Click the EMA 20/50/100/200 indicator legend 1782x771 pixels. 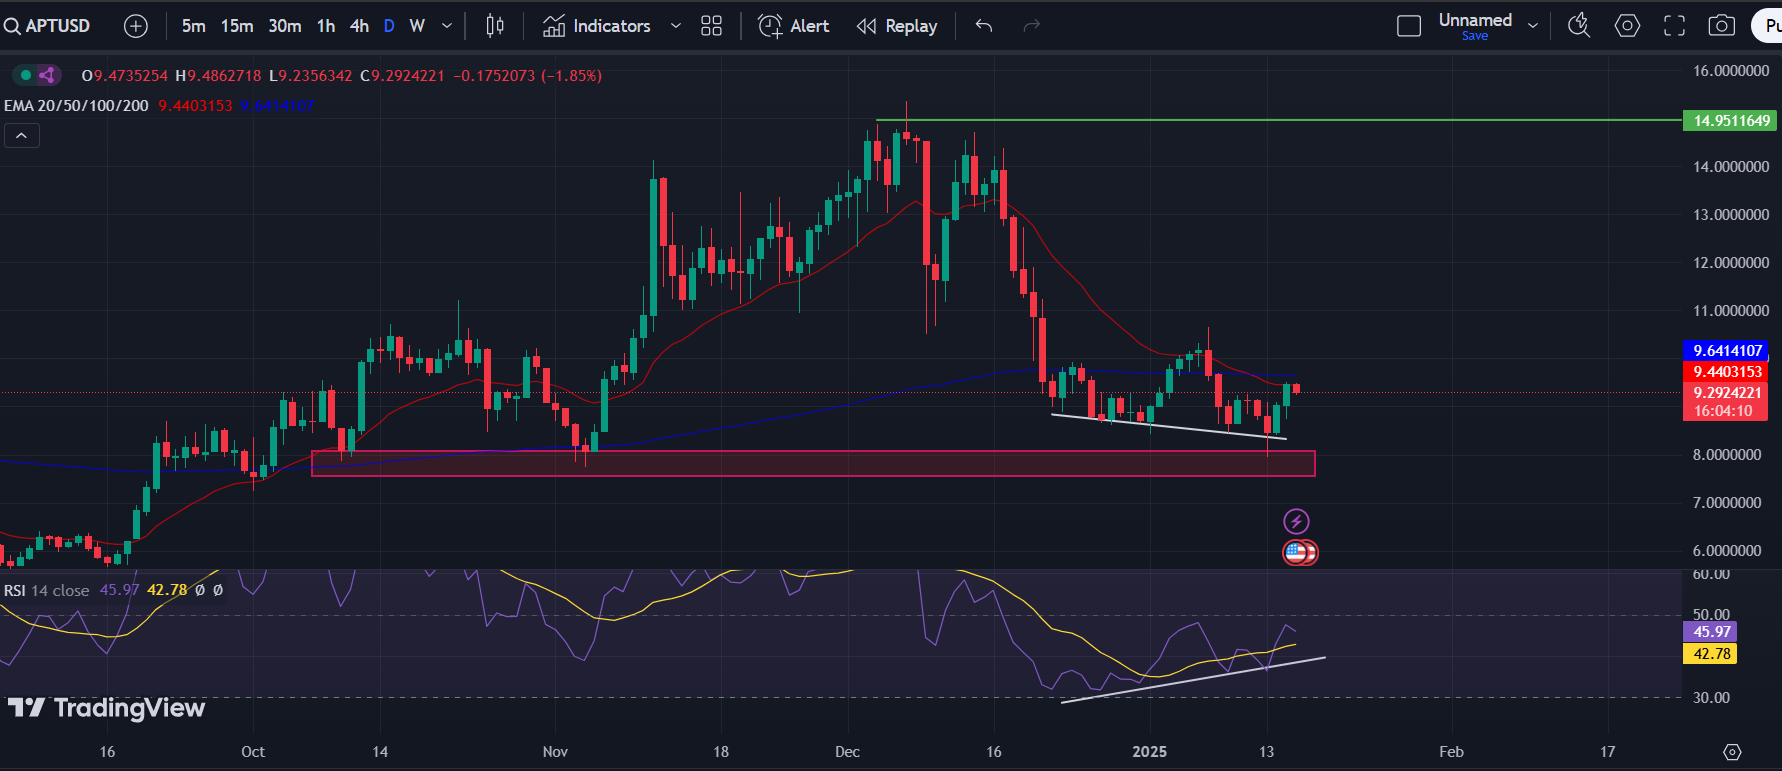point(76,106)
